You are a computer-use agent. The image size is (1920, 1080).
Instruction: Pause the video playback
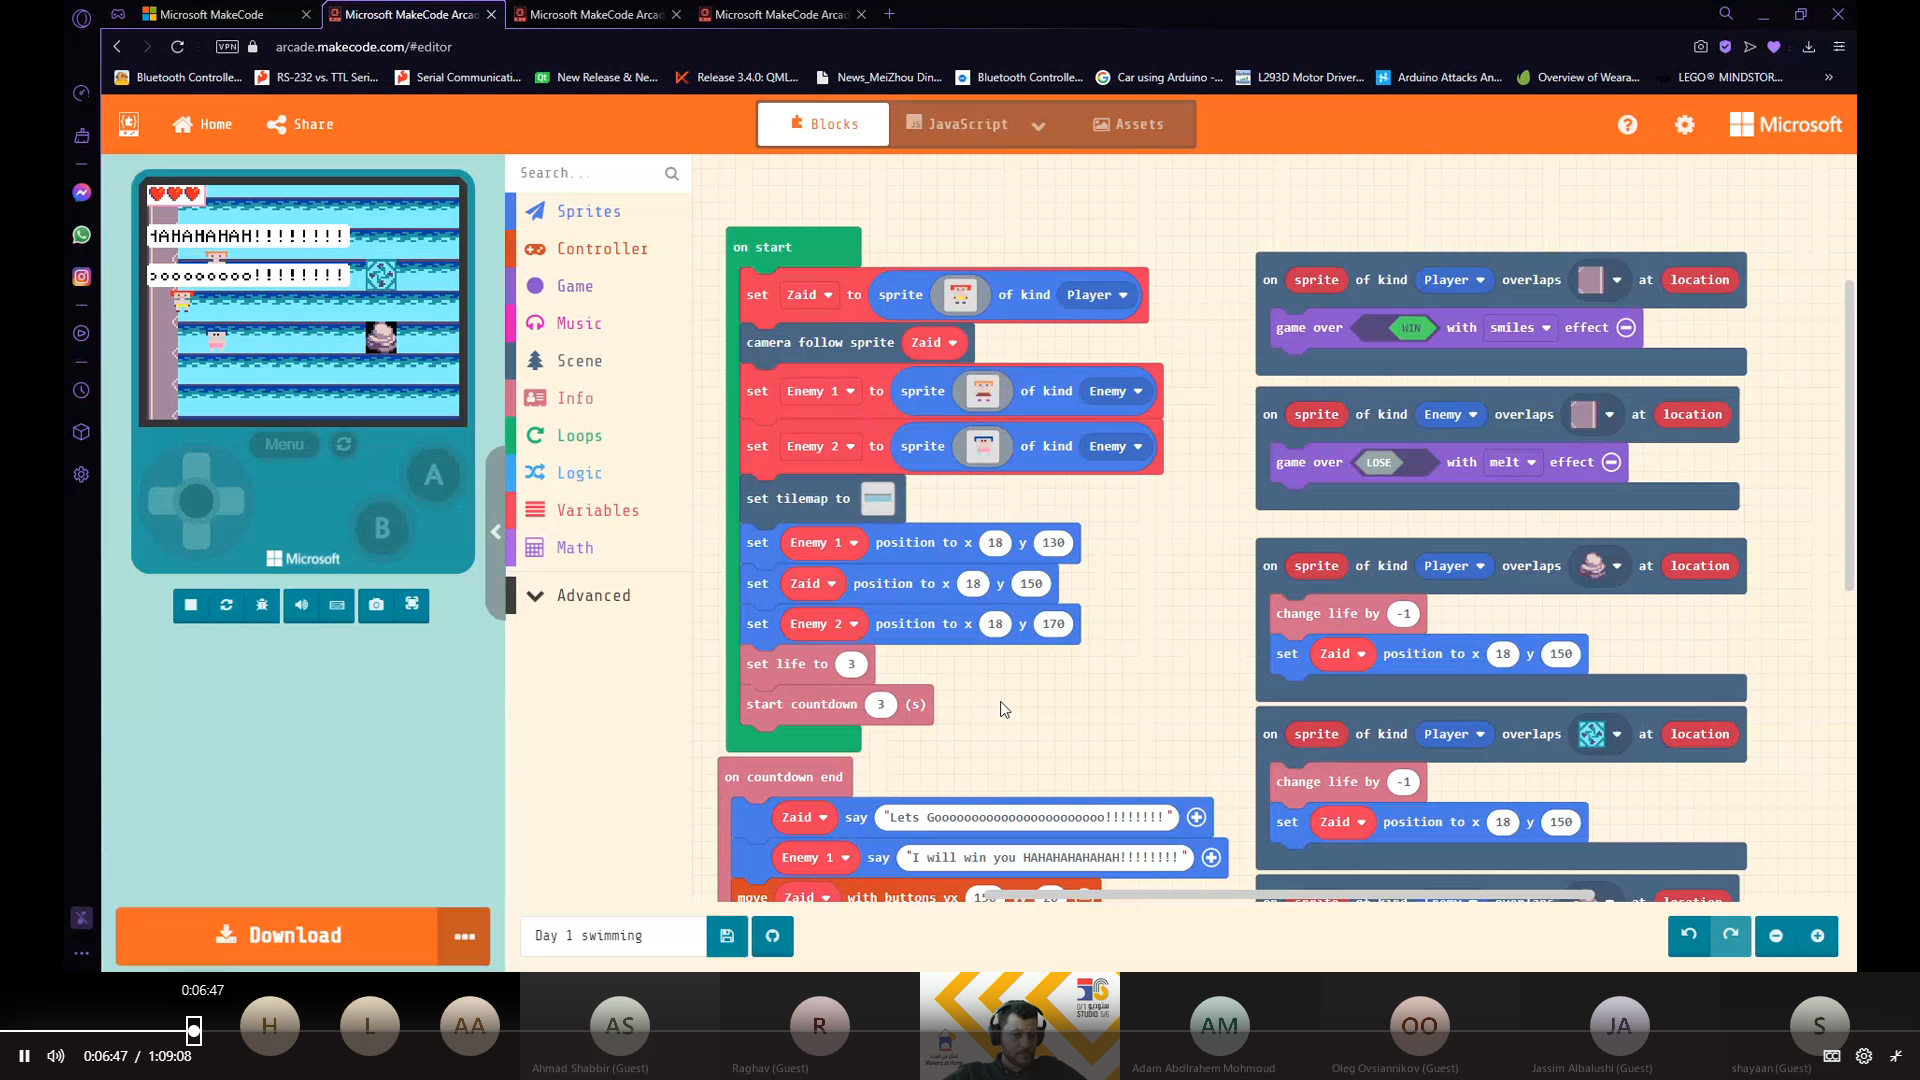[x=24, y=1056]
